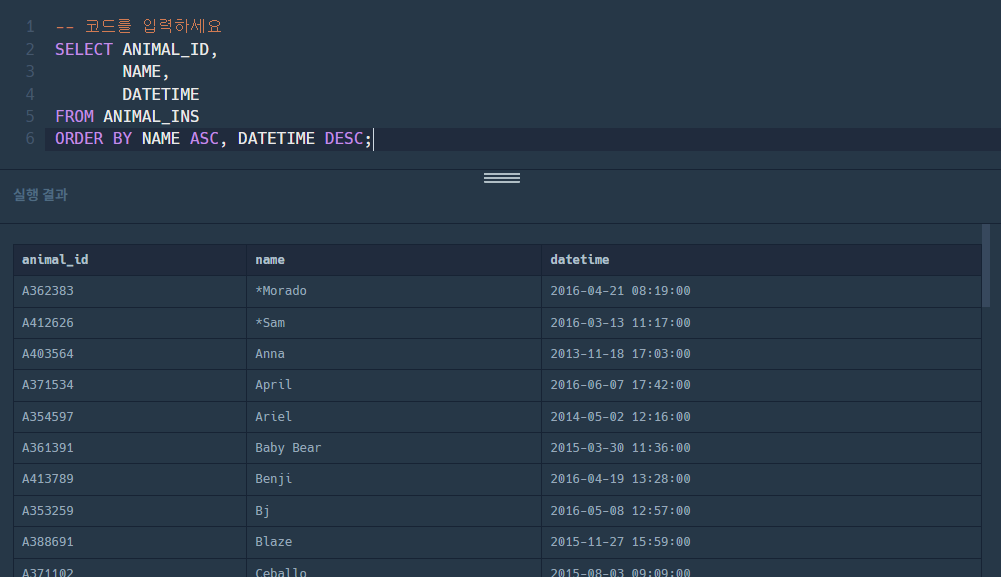Select cell A354597

tap(130, 417)
